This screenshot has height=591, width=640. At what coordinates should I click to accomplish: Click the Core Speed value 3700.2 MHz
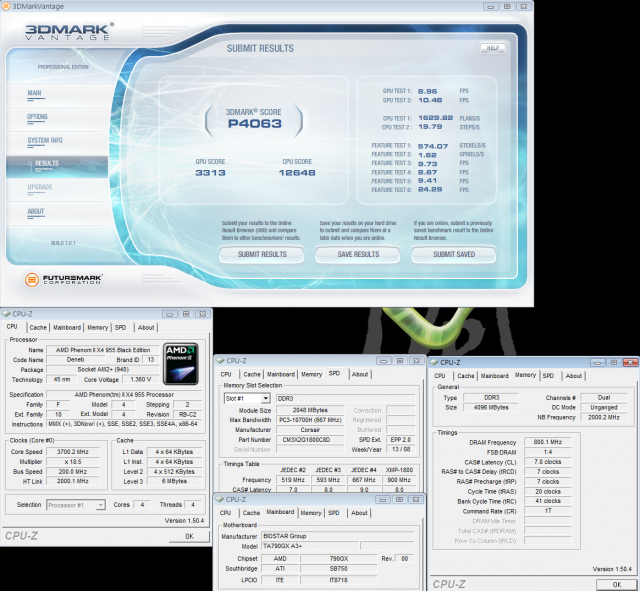pos(73,452)
